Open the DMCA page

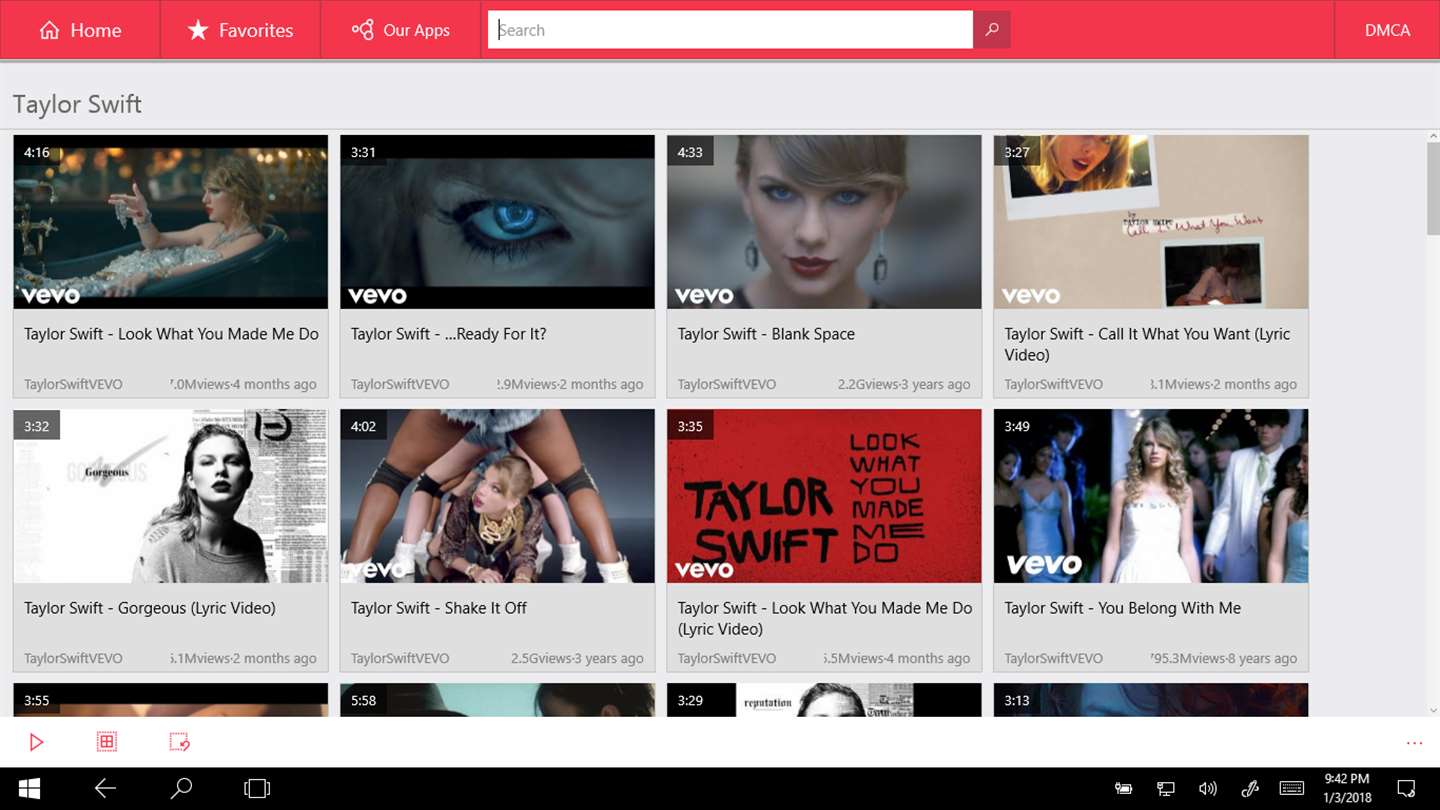pyautogui.click(x=1387, y=30)
